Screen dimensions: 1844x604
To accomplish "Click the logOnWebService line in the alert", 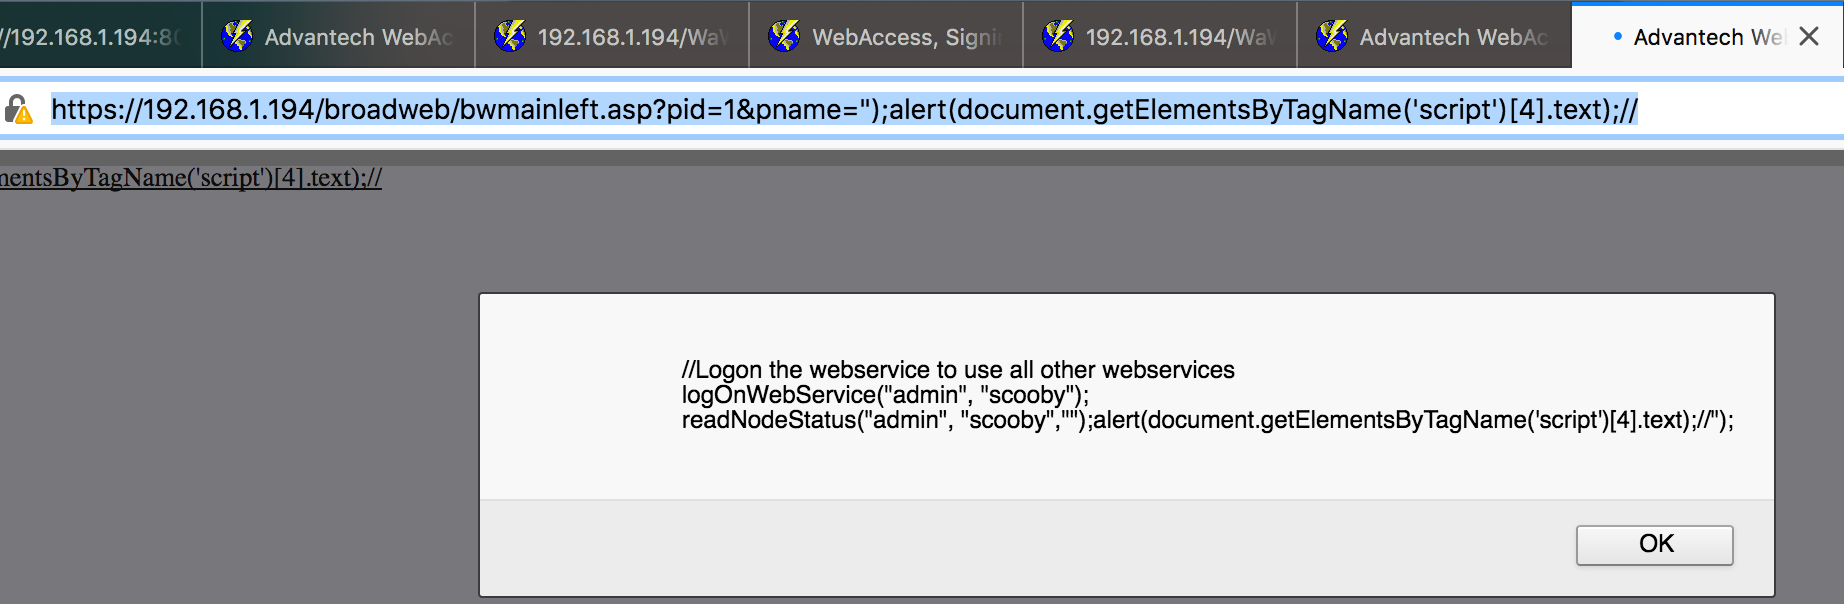I will tap(885, 395).
